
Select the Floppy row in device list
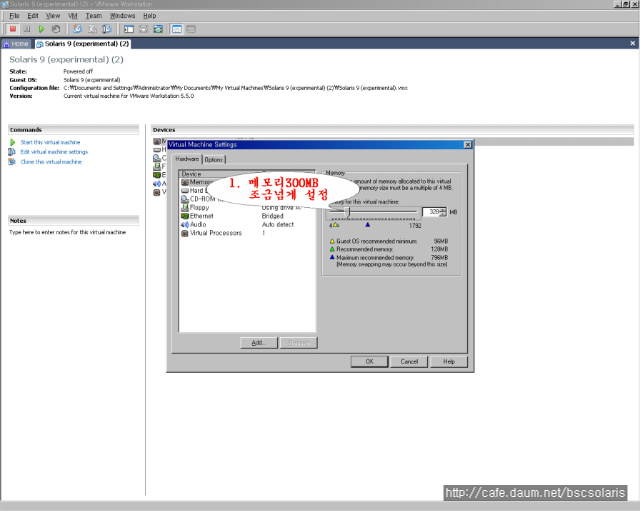(247, 207)
